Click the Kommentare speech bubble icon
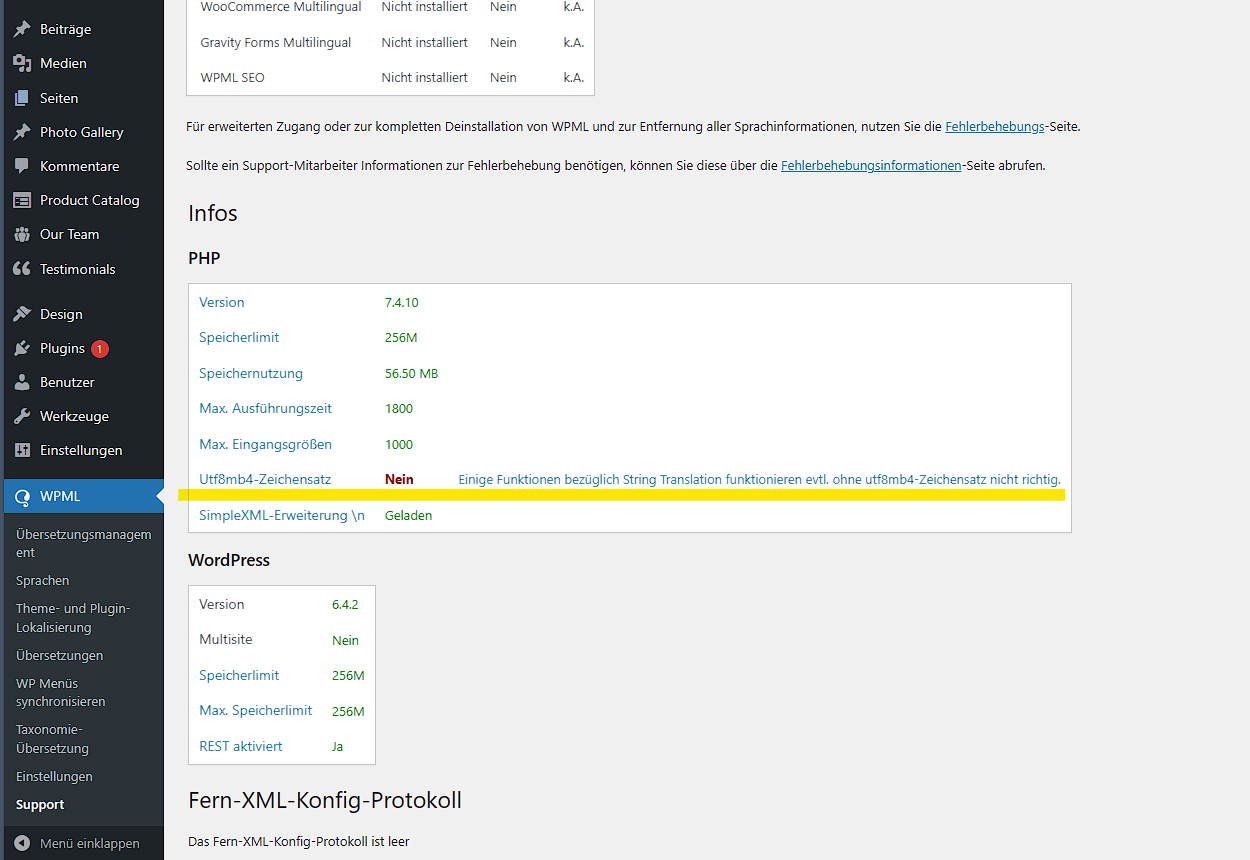The height and width of the screenshot is (860, 1250). click(22, 166)
